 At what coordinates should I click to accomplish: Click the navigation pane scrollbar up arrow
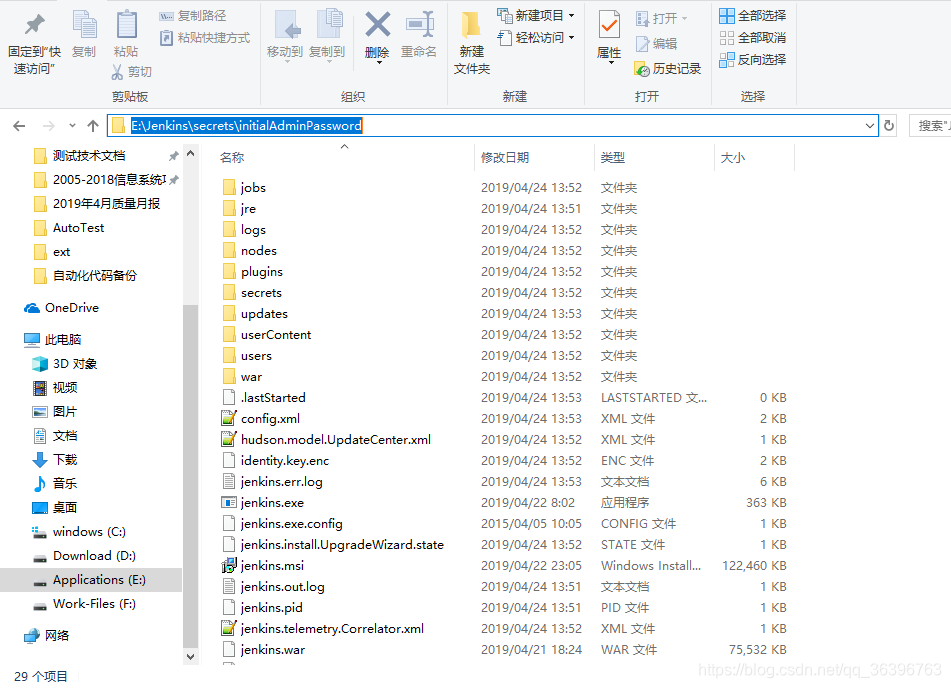tap(190, 153)
